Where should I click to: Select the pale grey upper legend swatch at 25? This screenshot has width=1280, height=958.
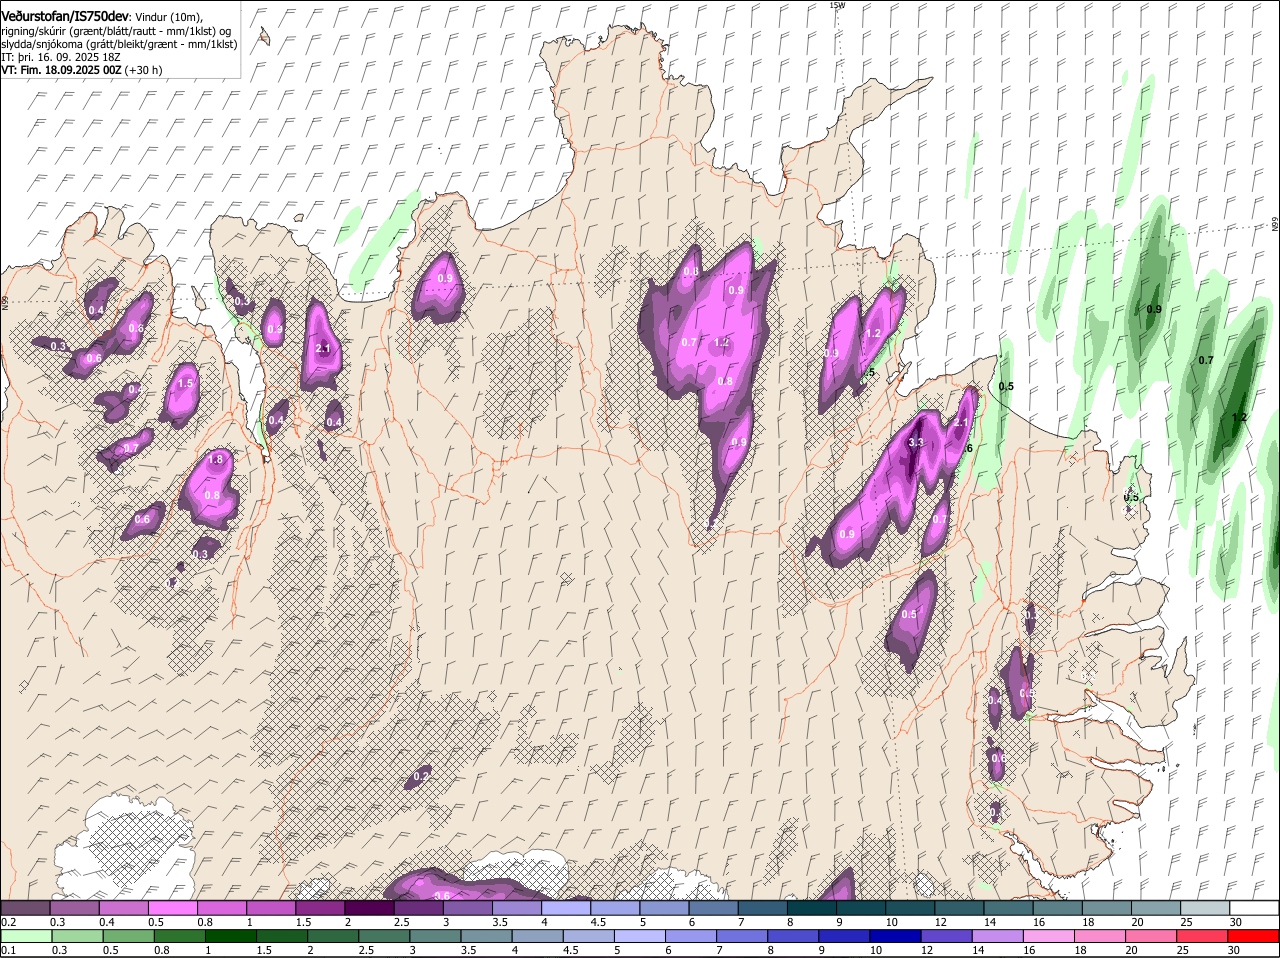coord(1206,907)
